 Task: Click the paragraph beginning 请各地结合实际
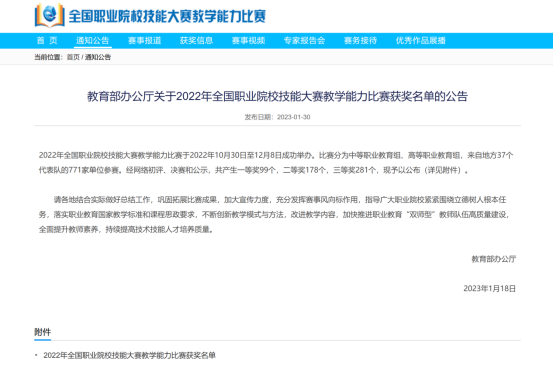point(275,215)
